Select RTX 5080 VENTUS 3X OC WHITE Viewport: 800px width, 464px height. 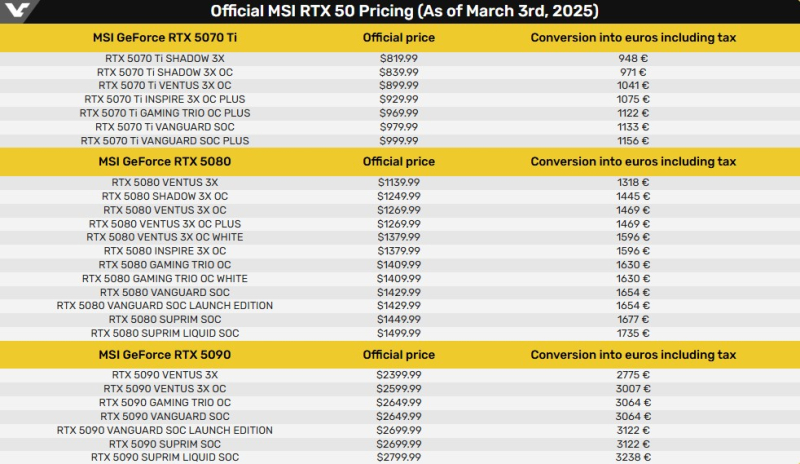164,237
